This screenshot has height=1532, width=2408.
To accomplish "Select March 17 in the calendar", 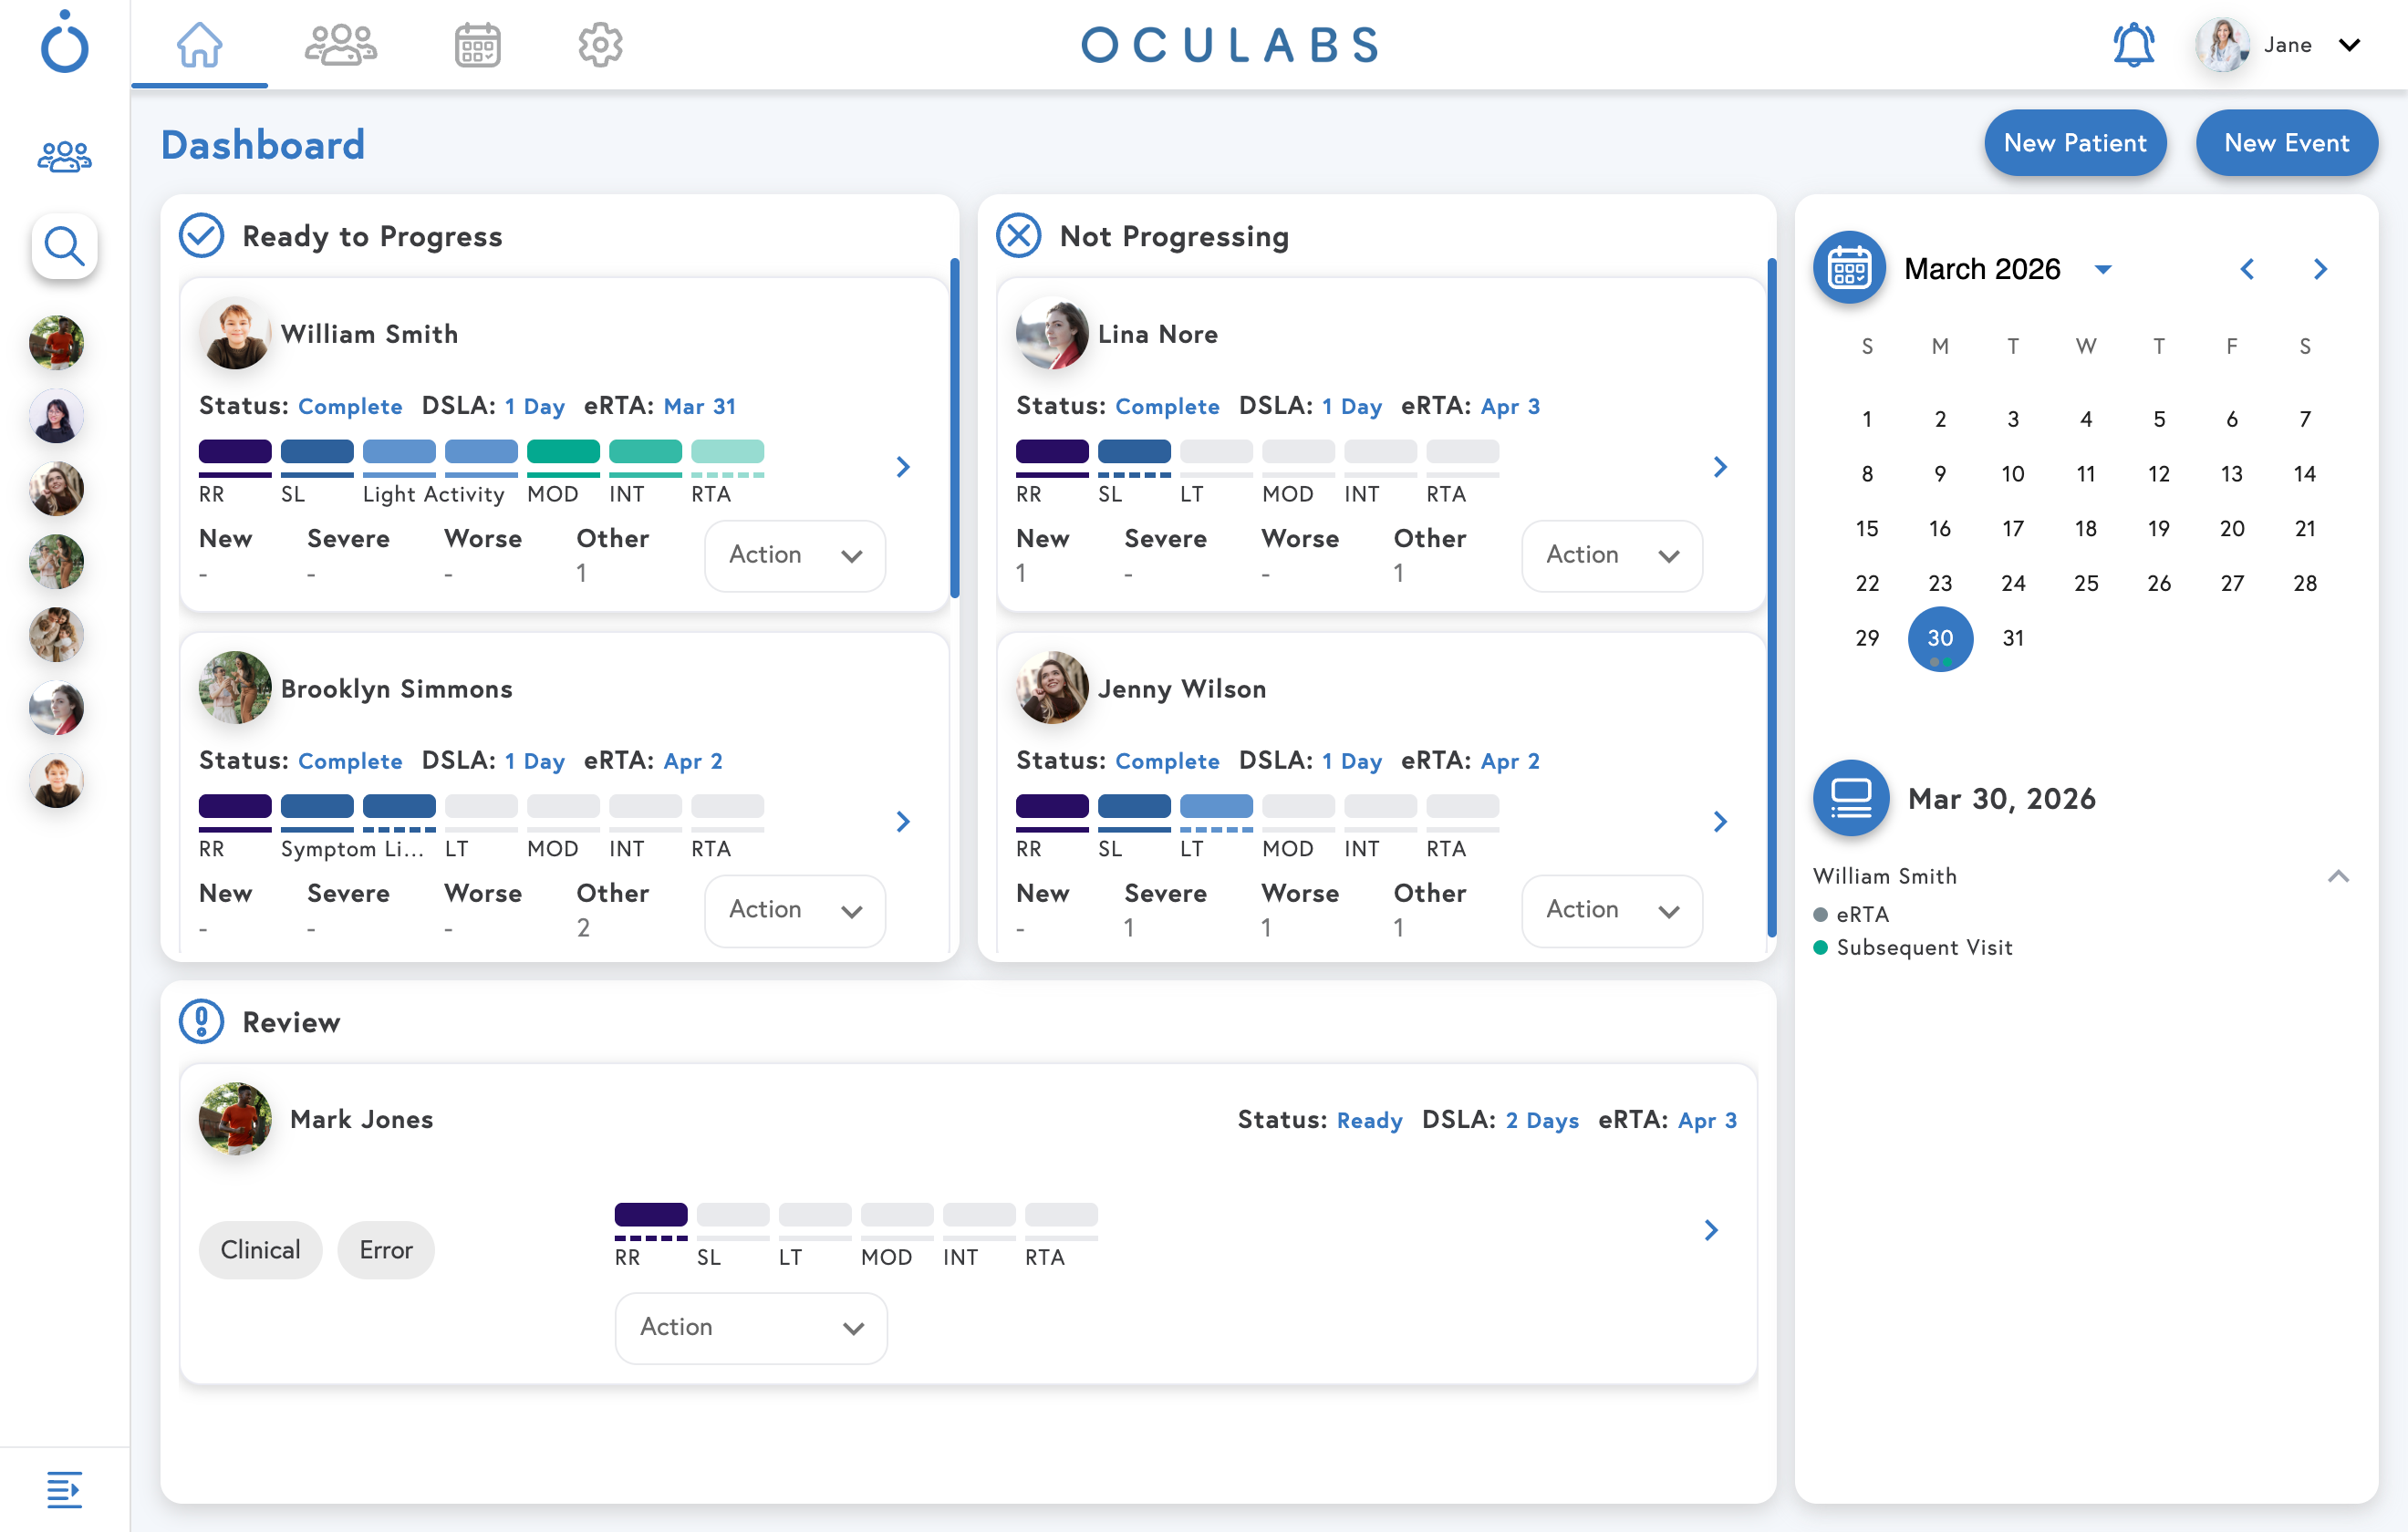I will (2013, 529).
